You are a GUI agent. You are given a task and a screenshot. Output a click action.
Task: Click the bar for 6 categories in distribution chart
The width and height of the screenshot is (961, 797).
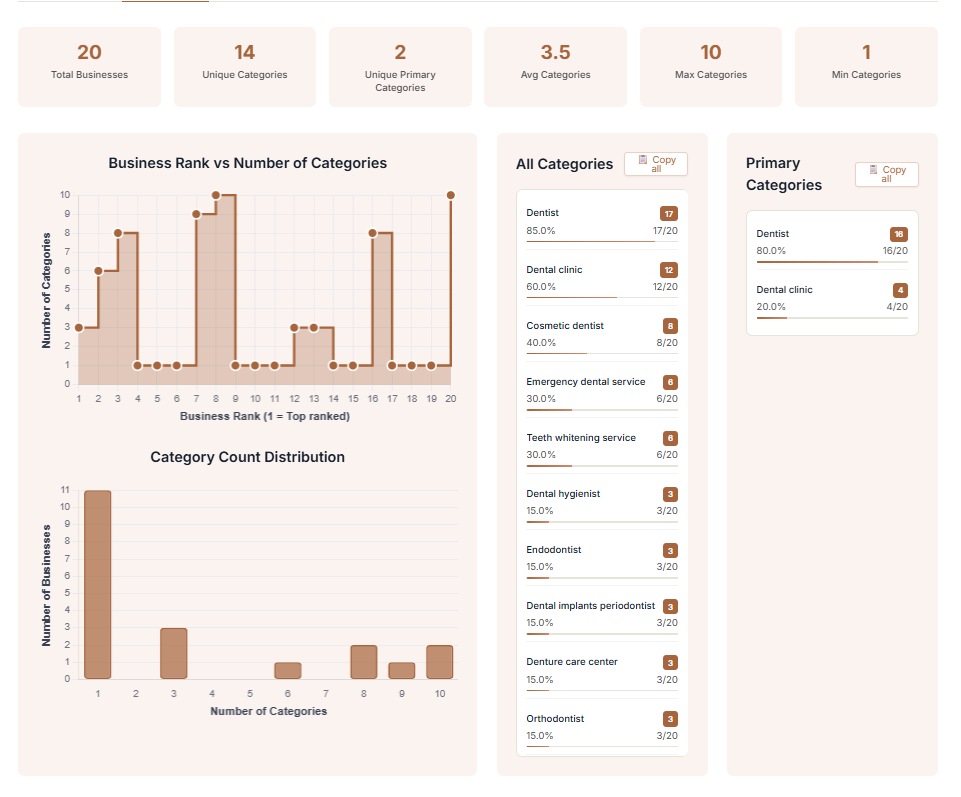[x=288, y=670]
